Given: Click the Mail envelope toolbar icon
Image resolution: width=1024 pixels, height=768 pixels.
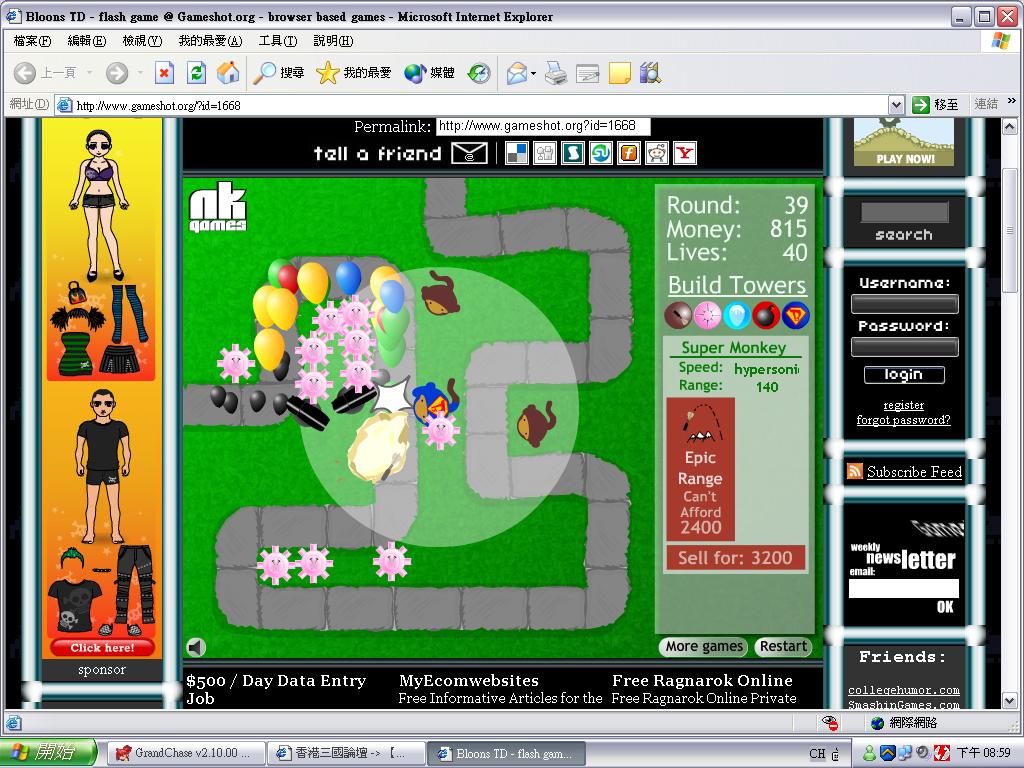Looking at the screenshot, I should (x=517, y=72).
